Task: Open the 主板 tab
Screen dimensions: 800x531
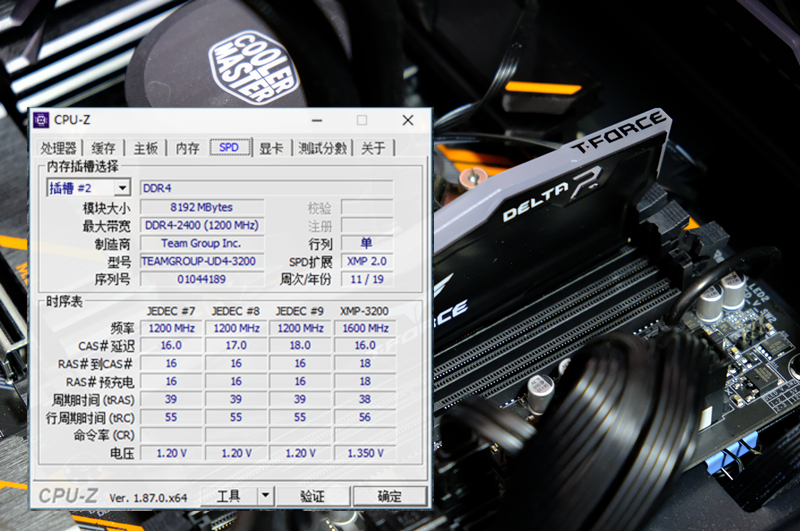Action: [x=146, y=148]
